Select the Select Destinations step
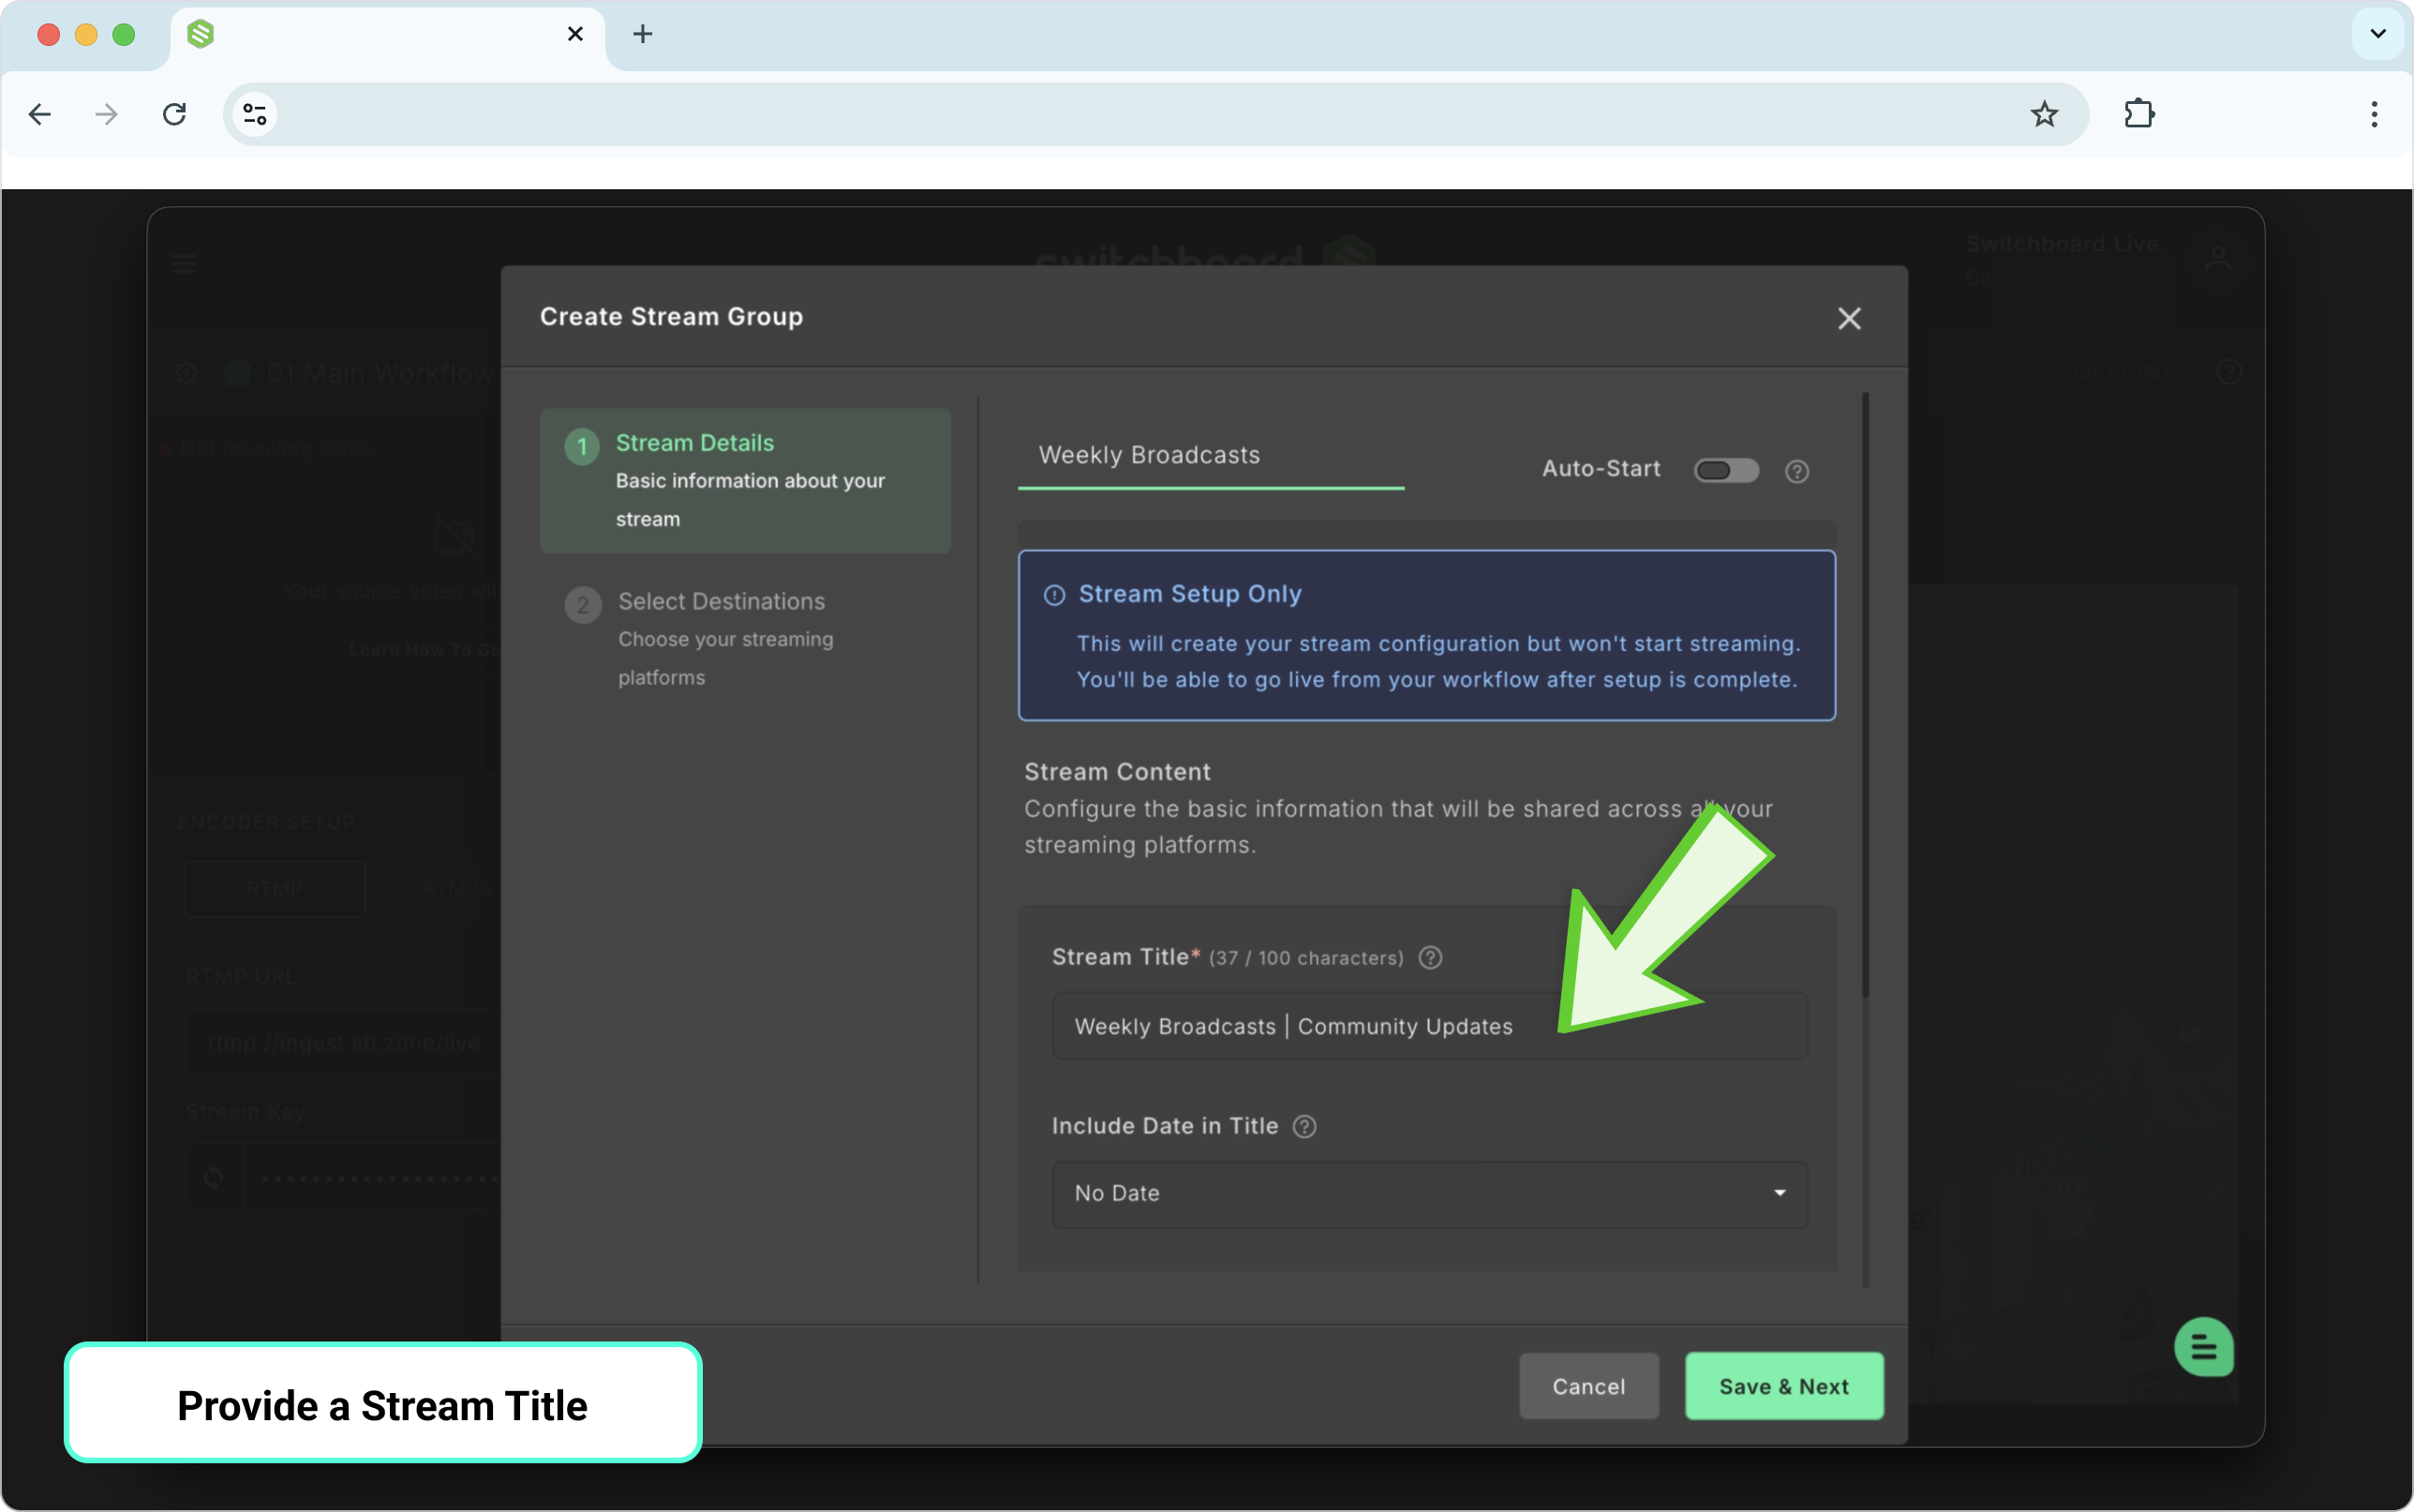The width and height of the screenshot is (2414, 1512). pyautogui.click(x=745, y=639)
